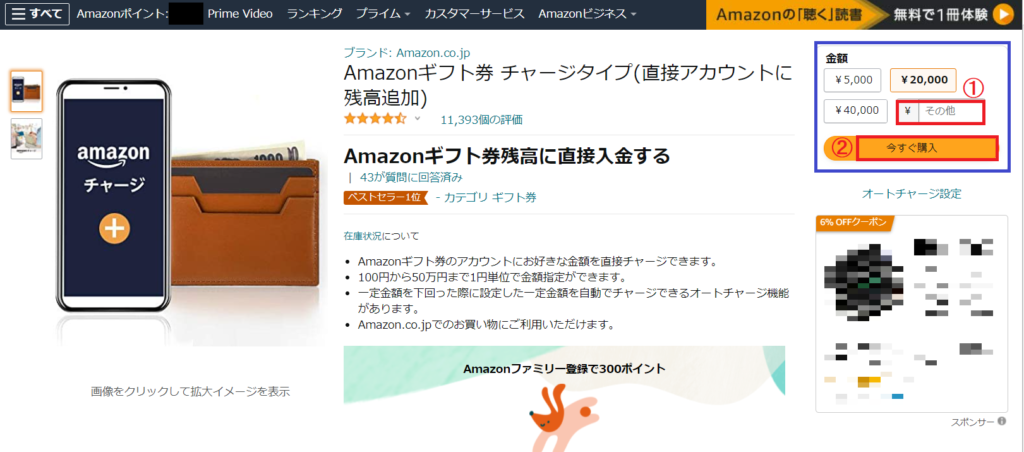Select the first product thumbnail

(x=27, y=91)
